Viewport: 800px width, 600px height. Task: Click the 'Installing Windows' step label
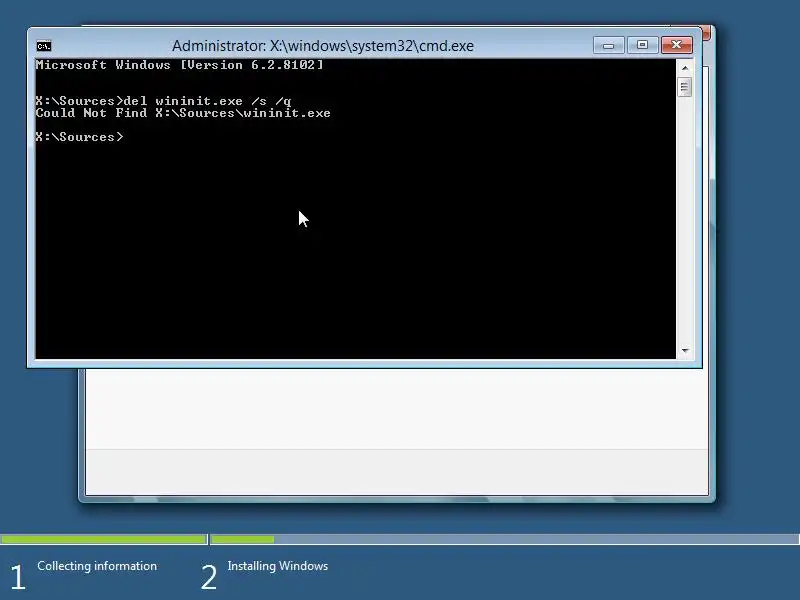click(278, 566)
